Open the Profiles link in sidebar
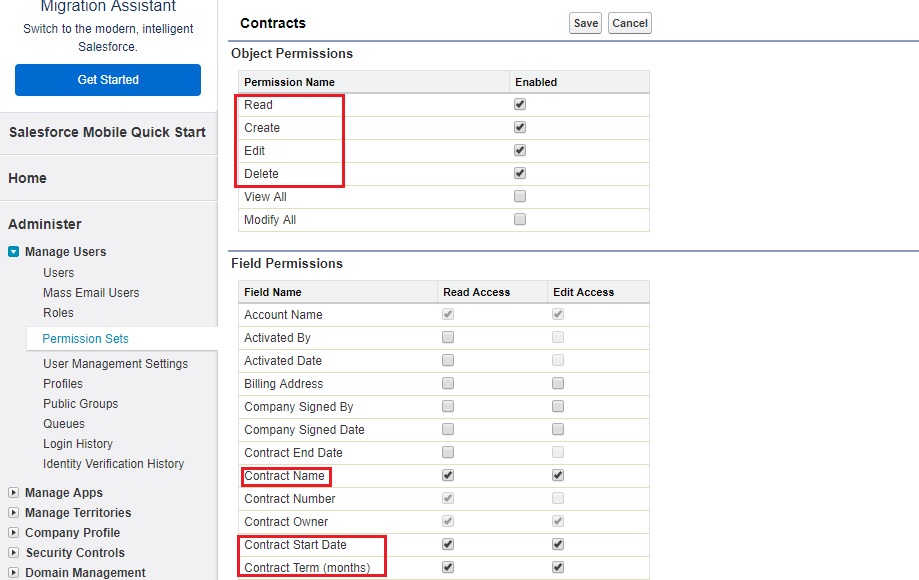Viewport: 919px width, 580px height. tap(63, 384)
